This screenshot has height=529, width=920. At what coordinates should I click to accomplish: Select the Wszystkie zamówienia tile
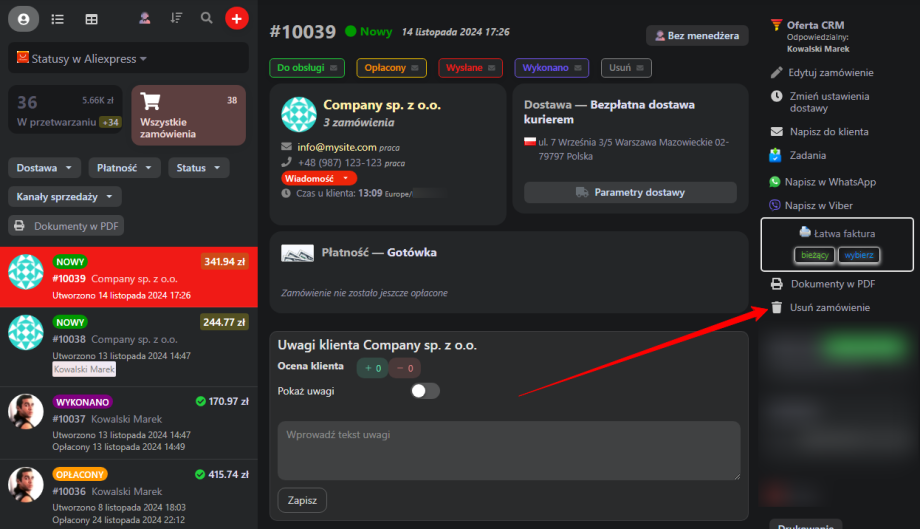point(189,115)
